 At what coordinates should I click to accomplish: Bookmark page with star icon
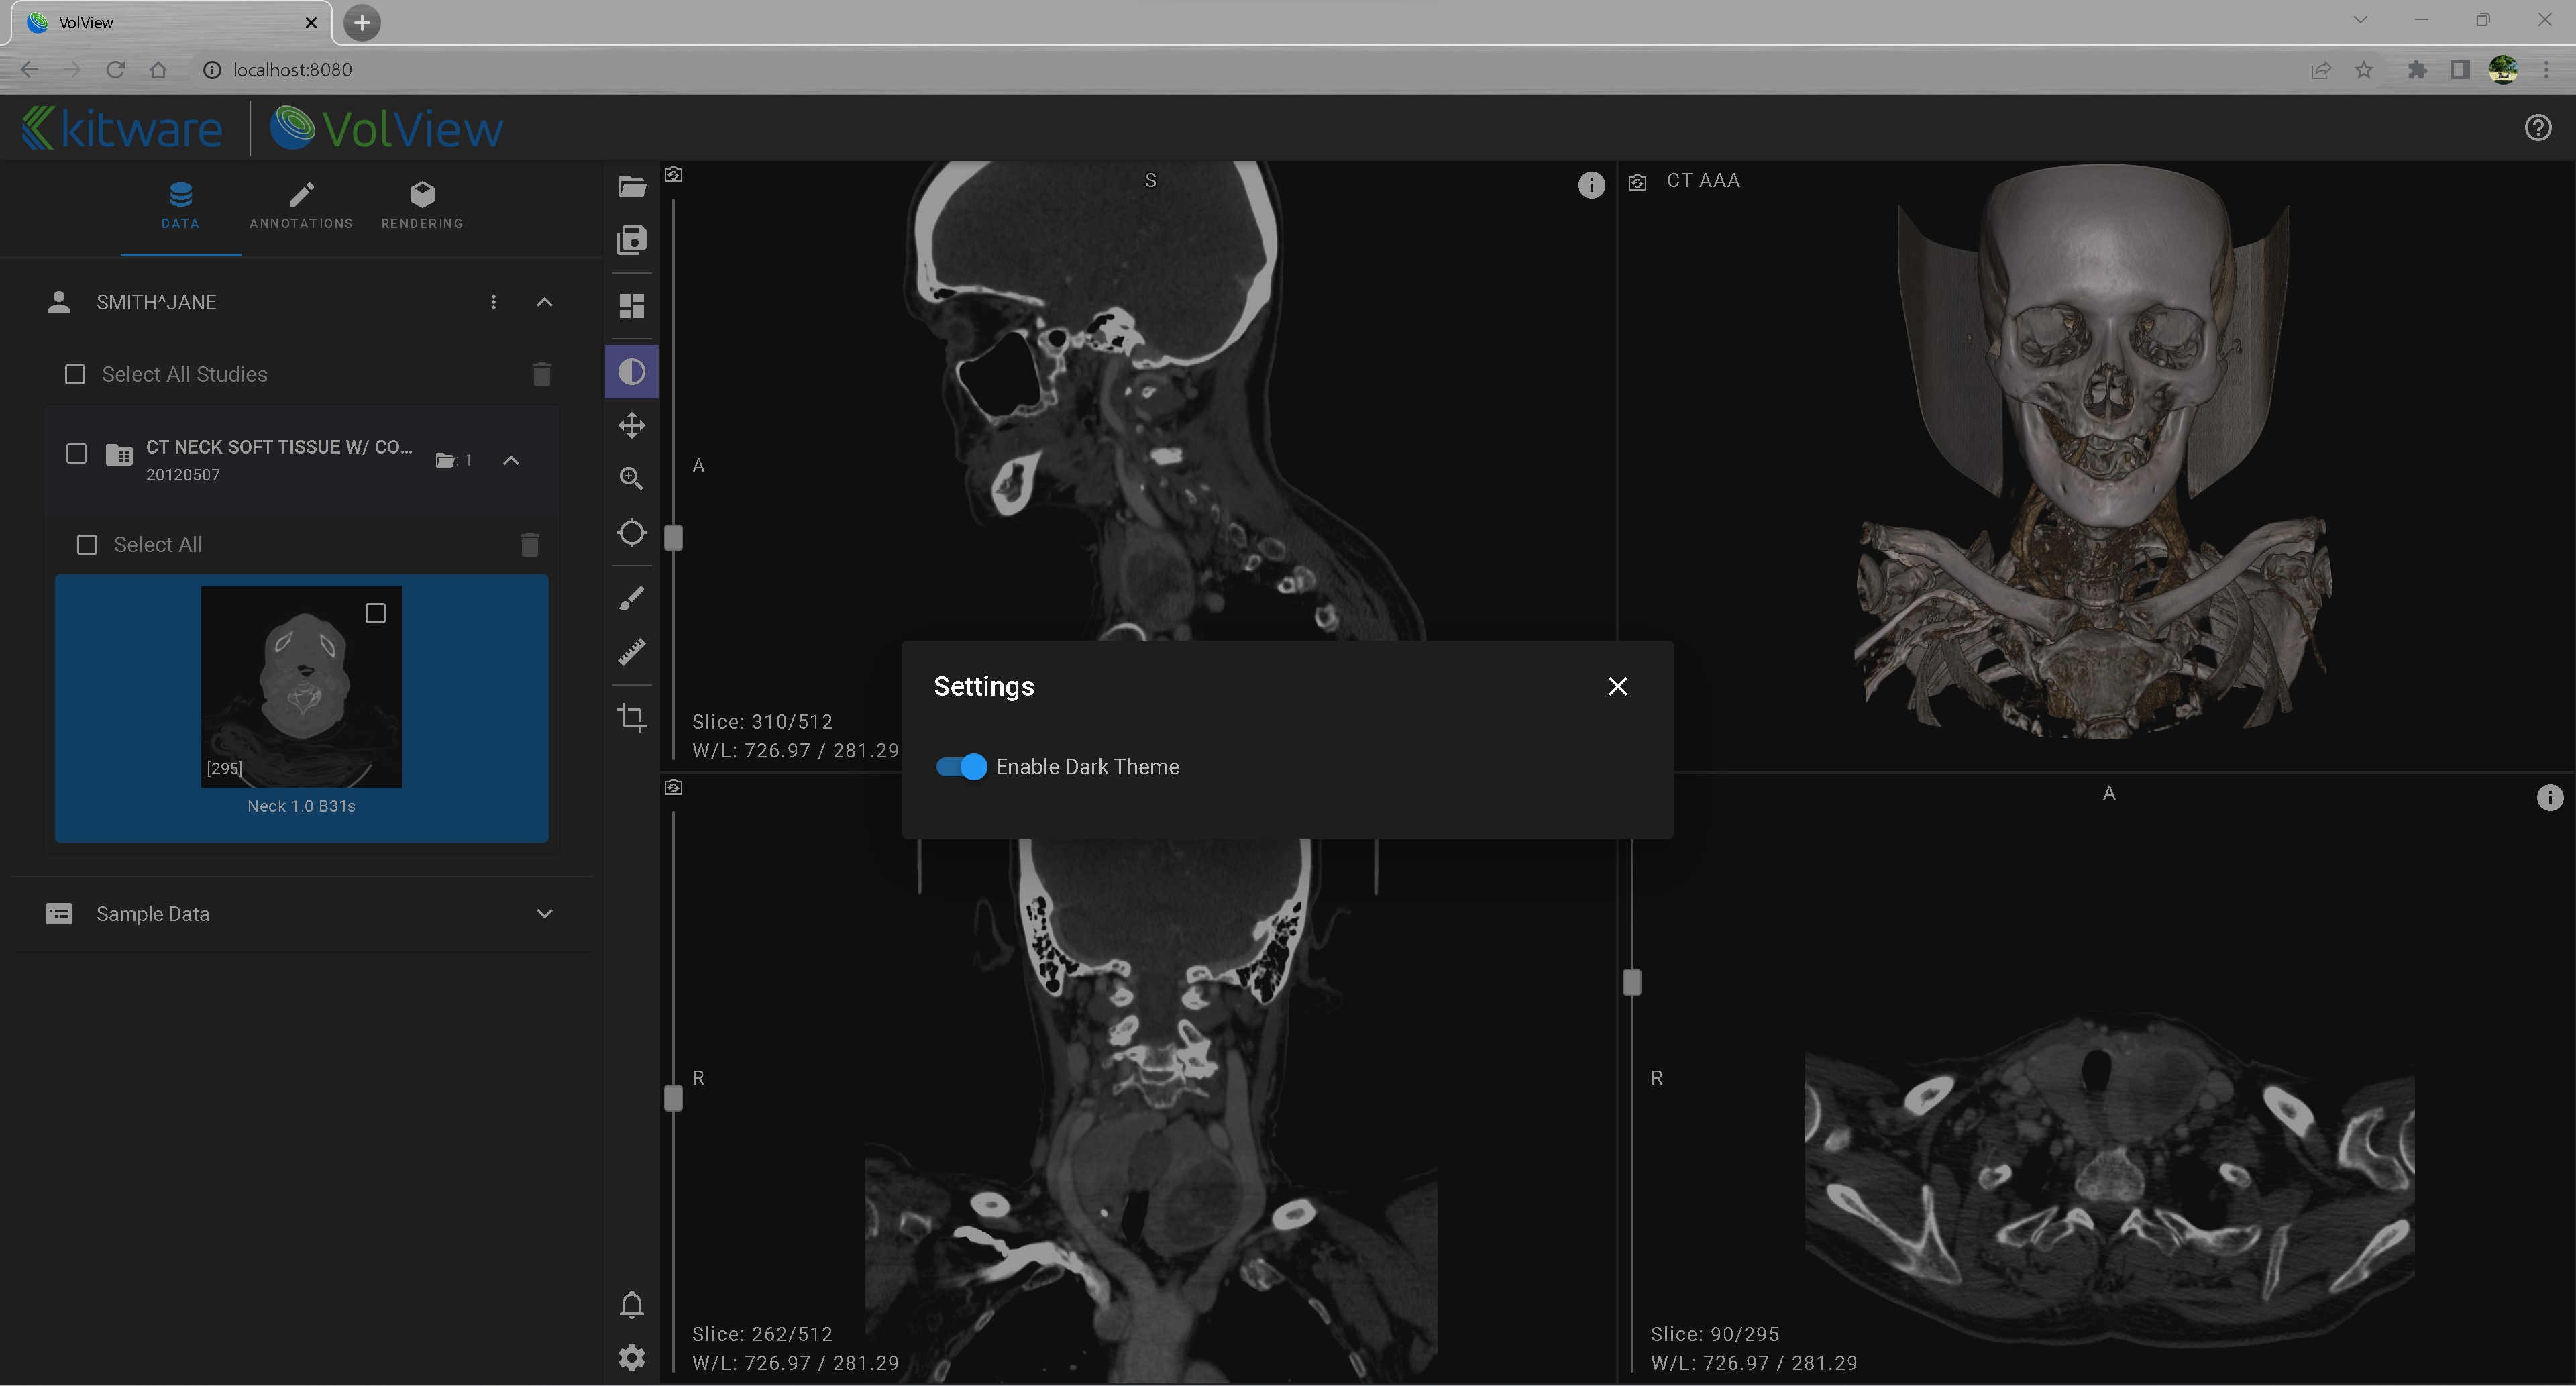click(2364, 70)
